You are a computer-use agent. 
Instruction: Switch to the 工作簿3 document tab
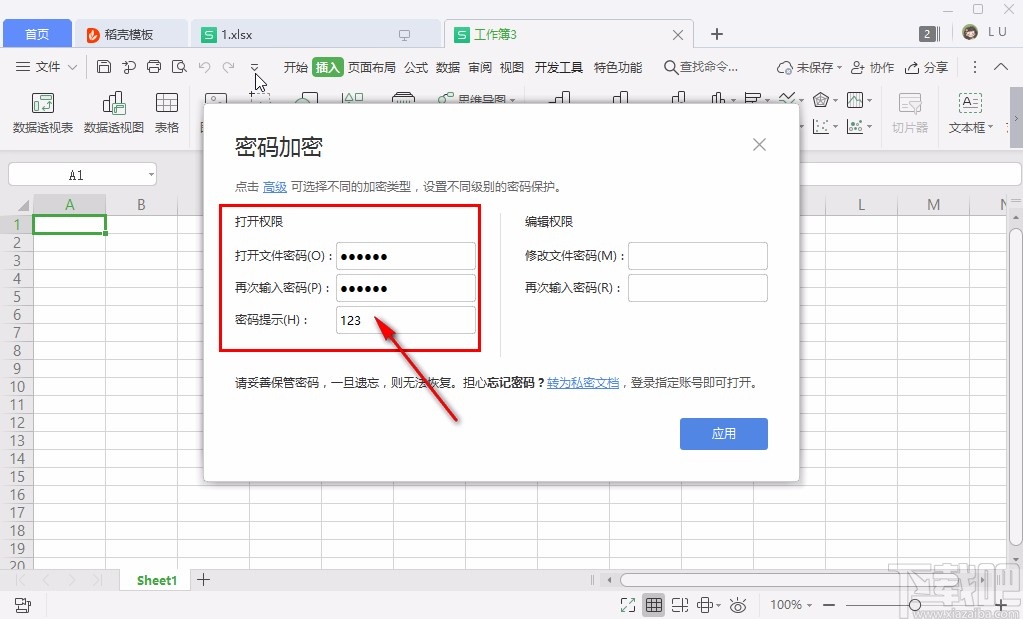[493, 33]
